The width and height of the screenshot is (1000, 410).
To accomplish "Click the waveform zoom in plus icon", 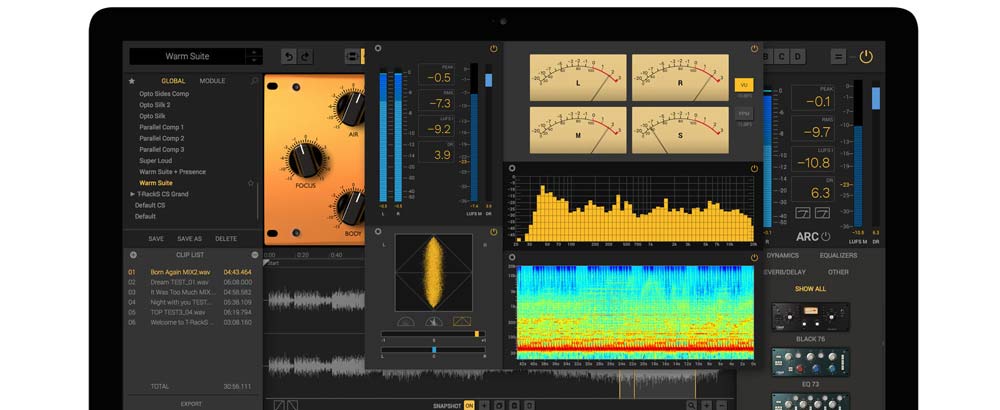I will pyautogui.click(x=707, y=406).
